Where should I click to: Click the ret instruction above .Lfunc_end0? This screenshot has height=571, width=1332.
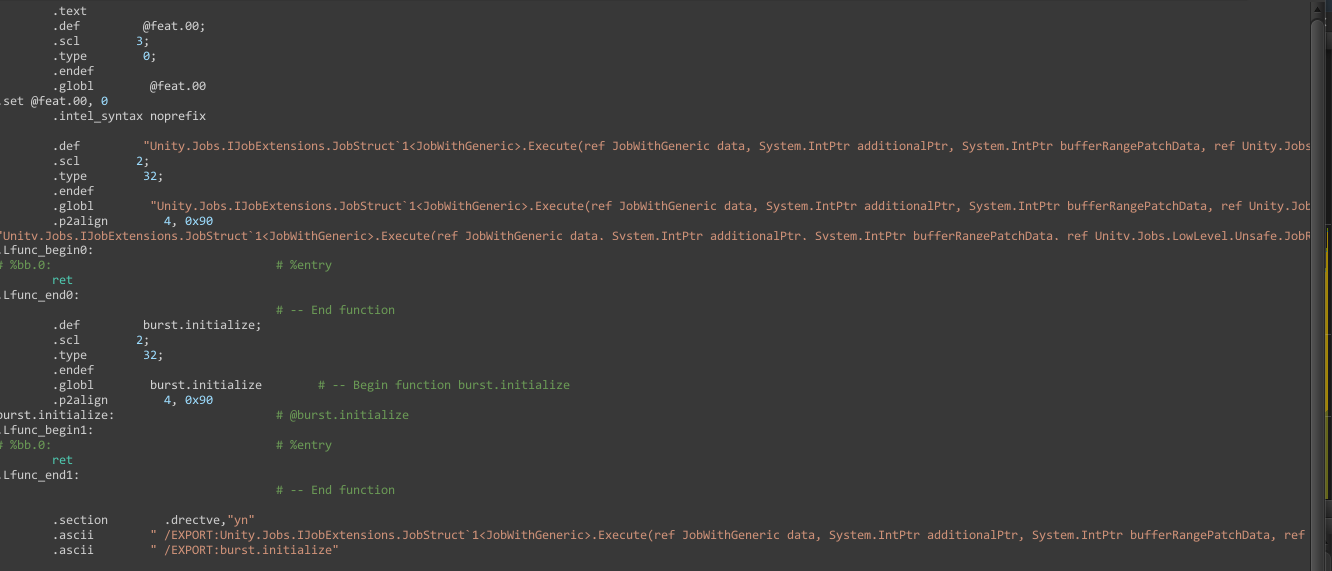click(63, 280)
